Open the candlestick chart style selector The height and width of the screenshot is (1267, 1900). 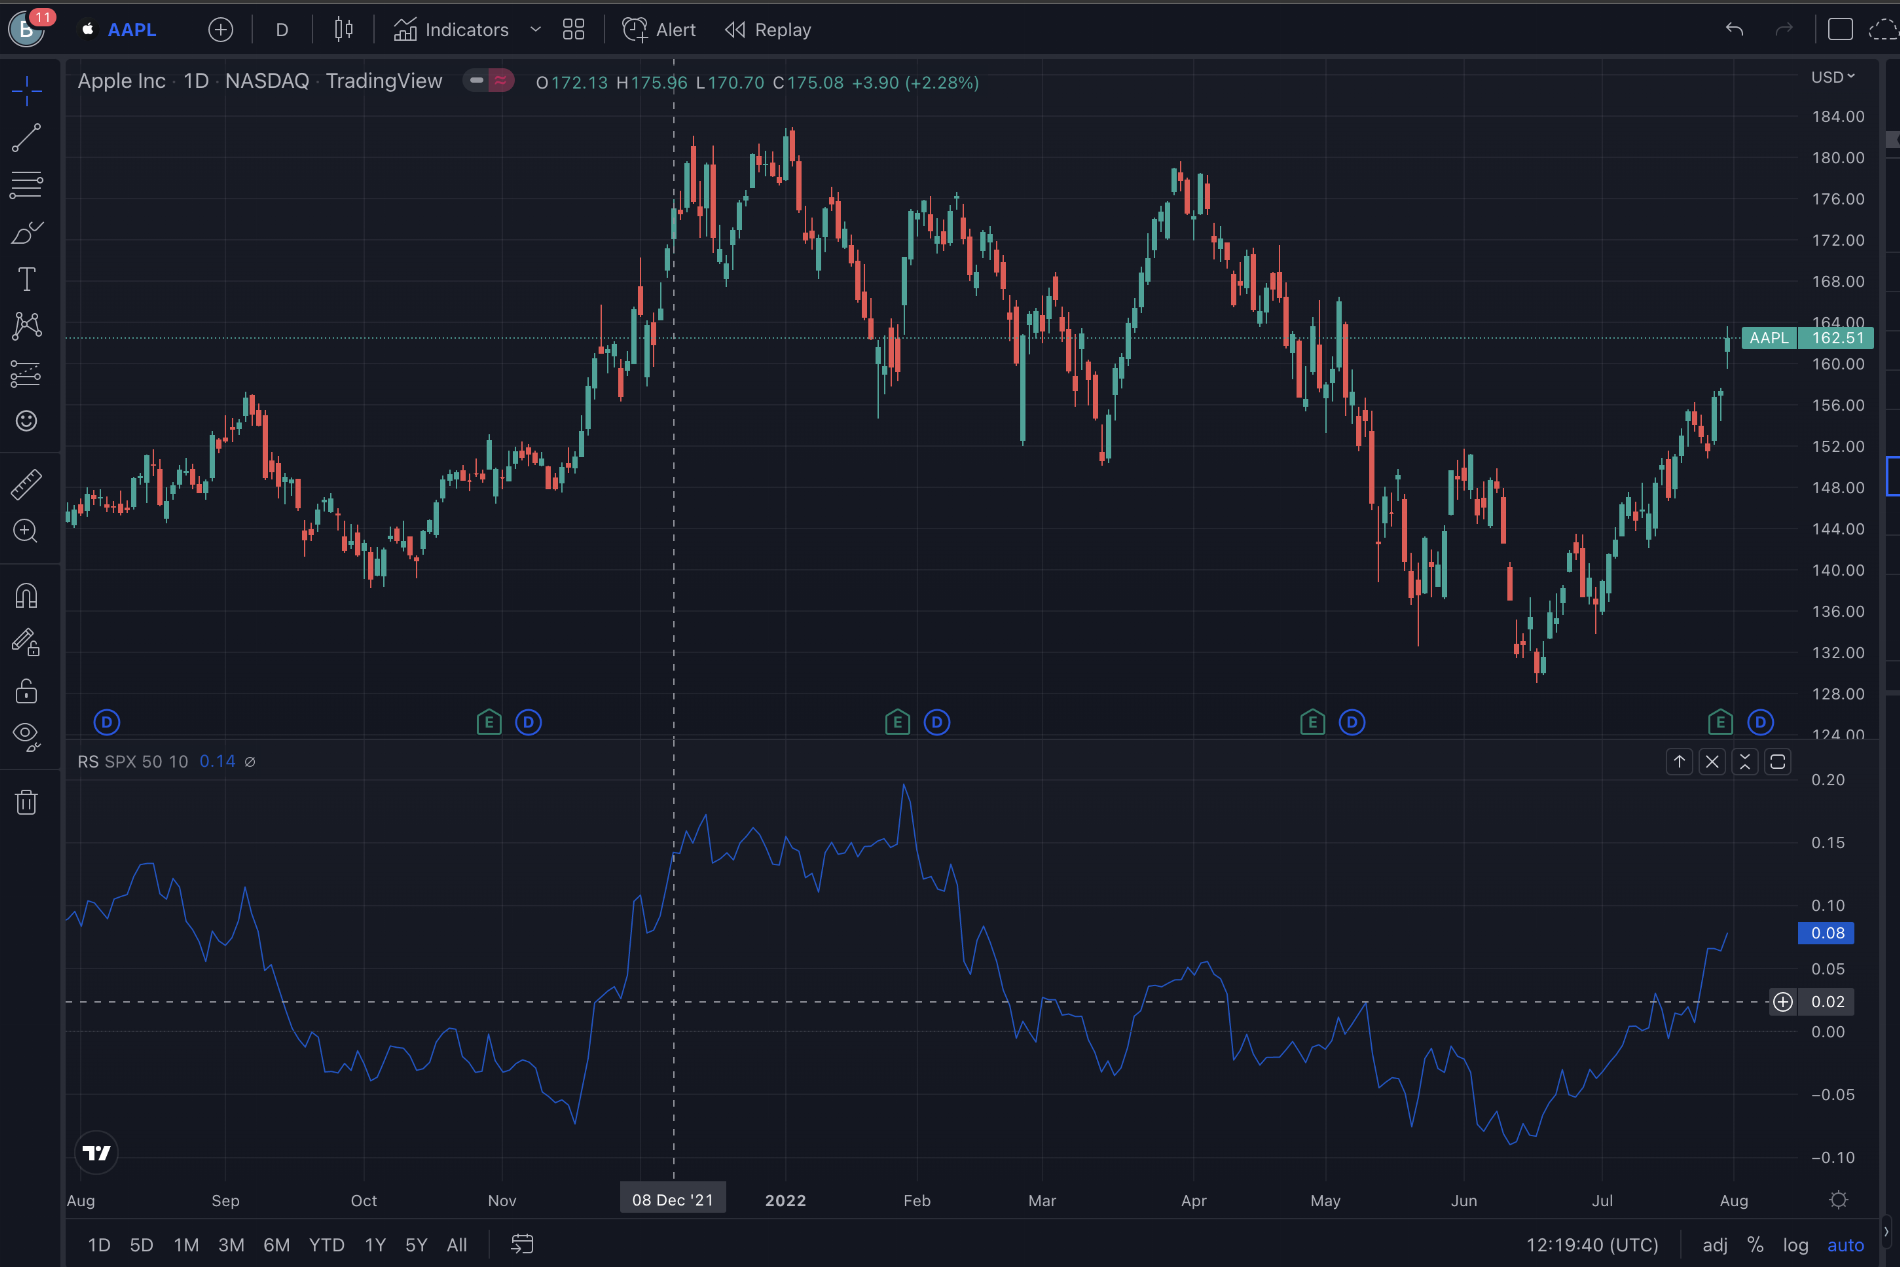click(x=343, y=30)
